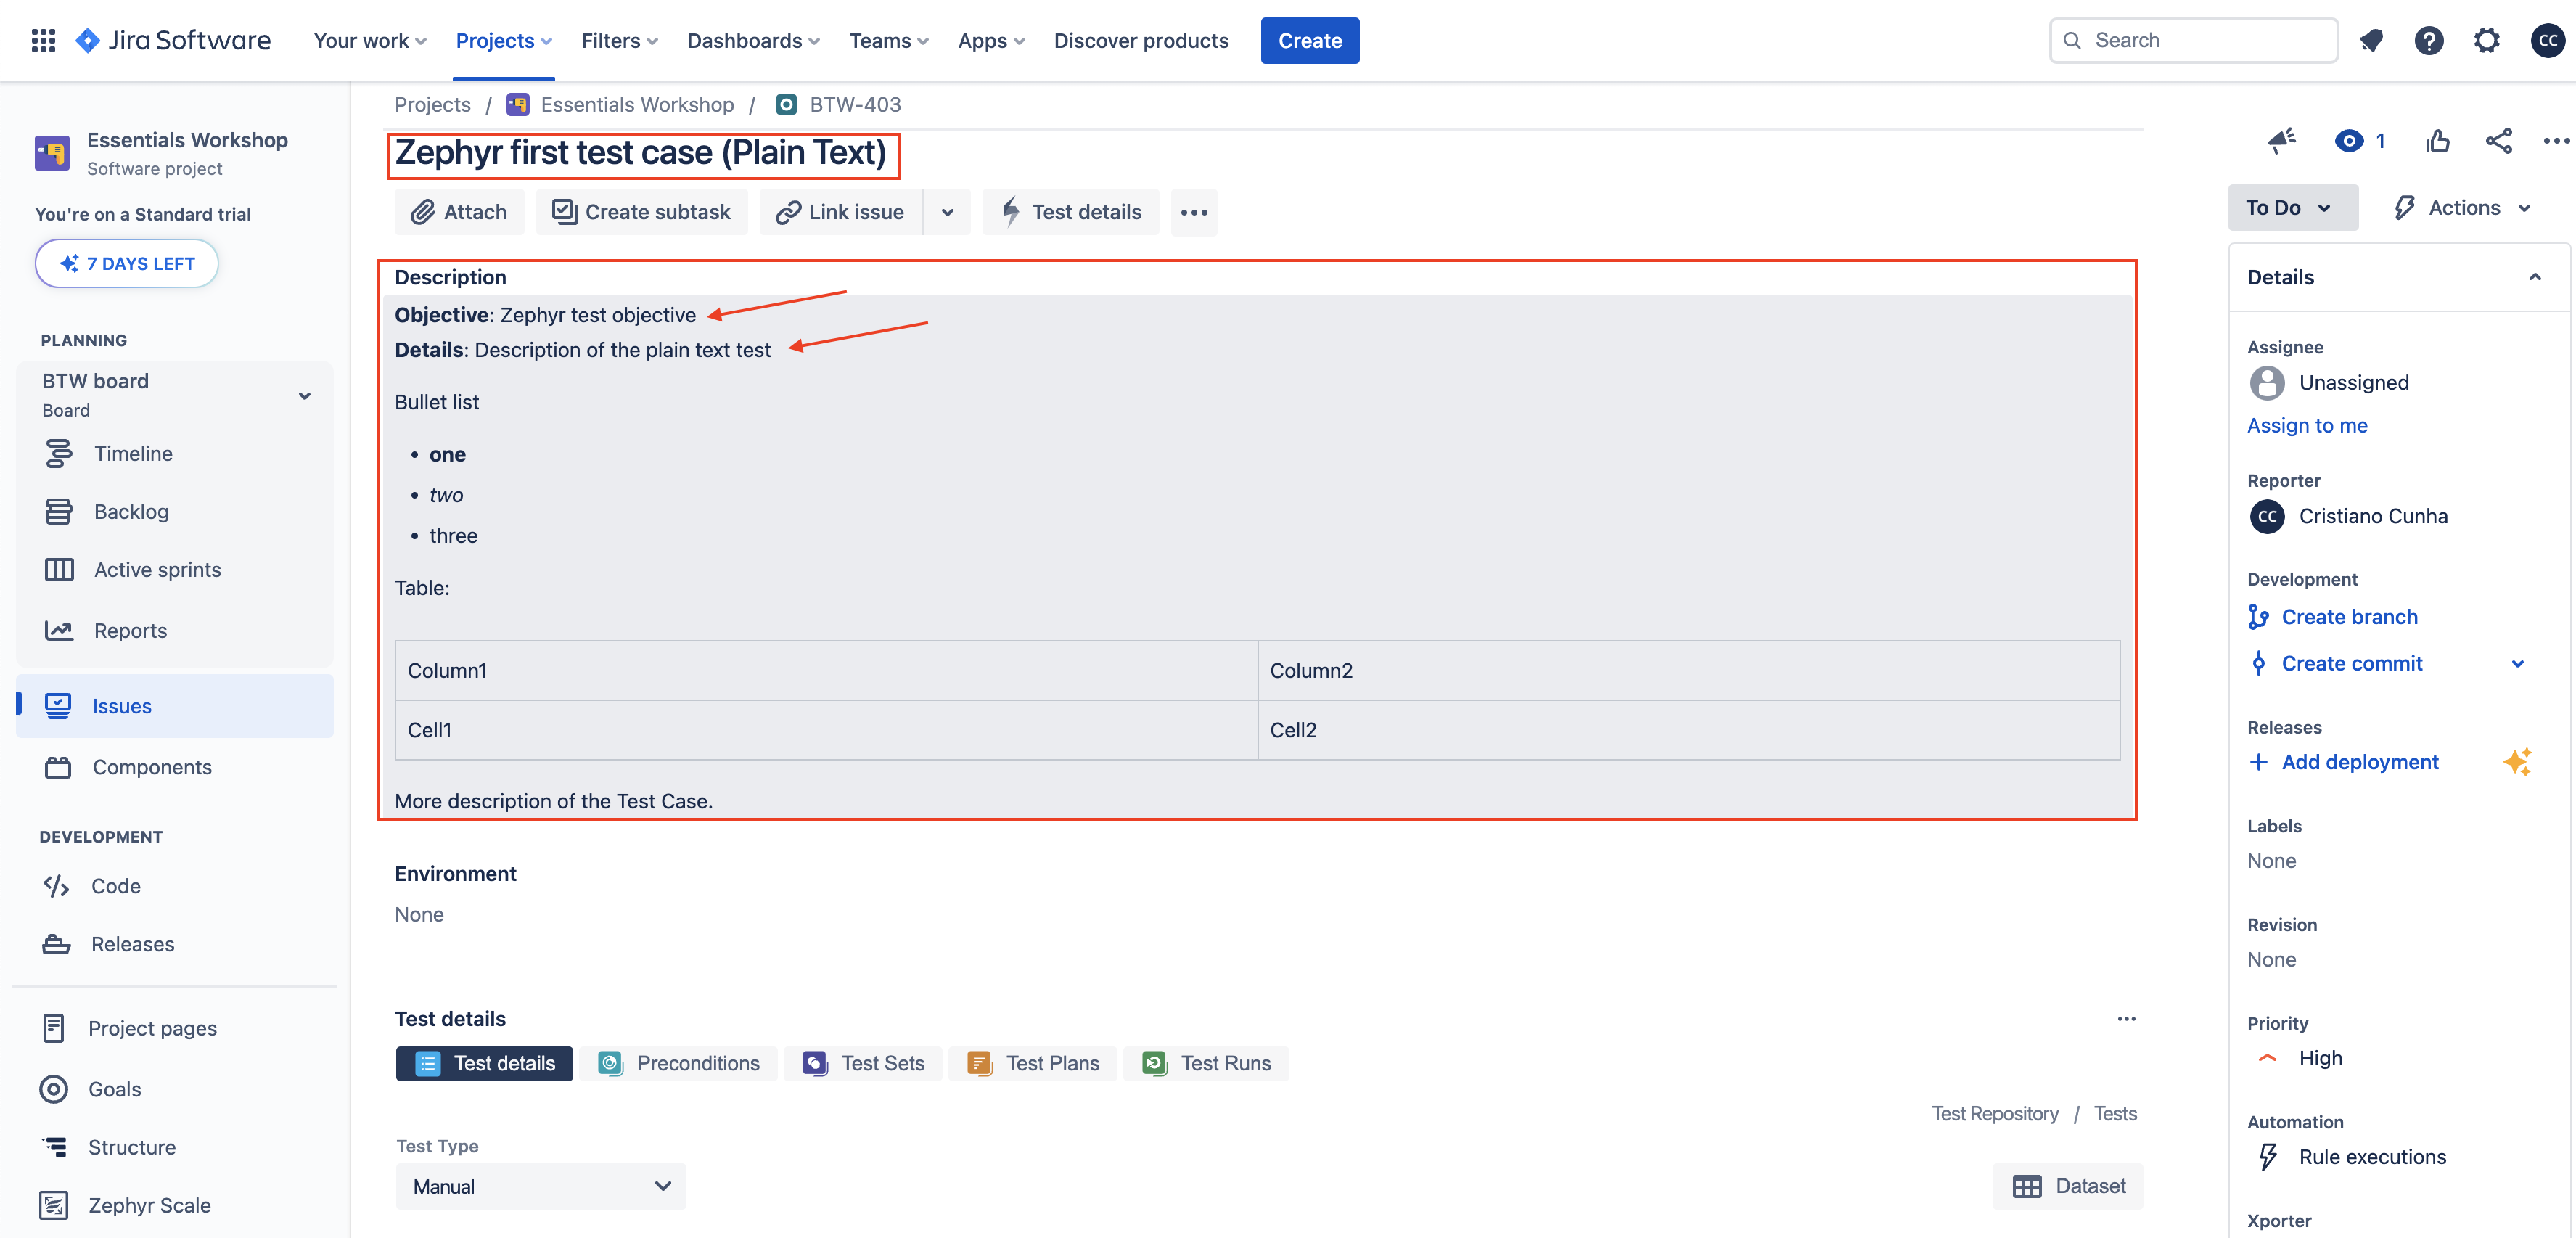Open Reports in the sidebar
The height and width of the screenshot is (1238, 2576).
(x=130, y=630)
